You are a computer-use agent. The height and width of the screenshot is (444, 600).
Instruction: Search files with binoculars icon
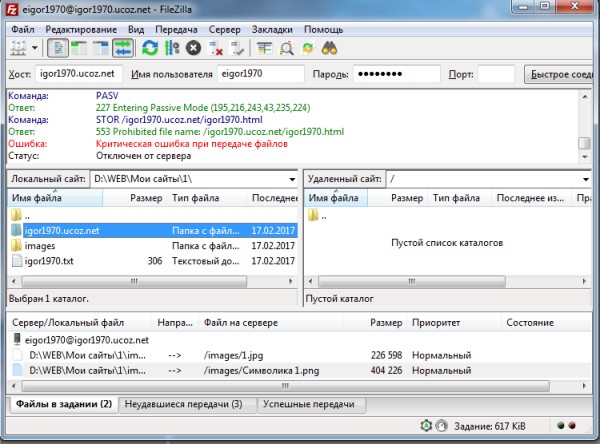(x=329, y=48)
